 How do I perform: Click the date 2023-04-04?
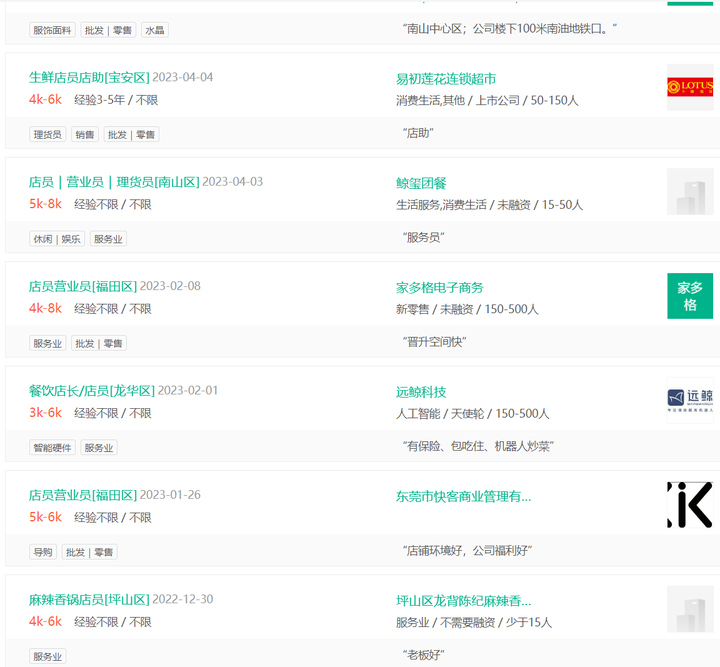click(x=183, y=77)
